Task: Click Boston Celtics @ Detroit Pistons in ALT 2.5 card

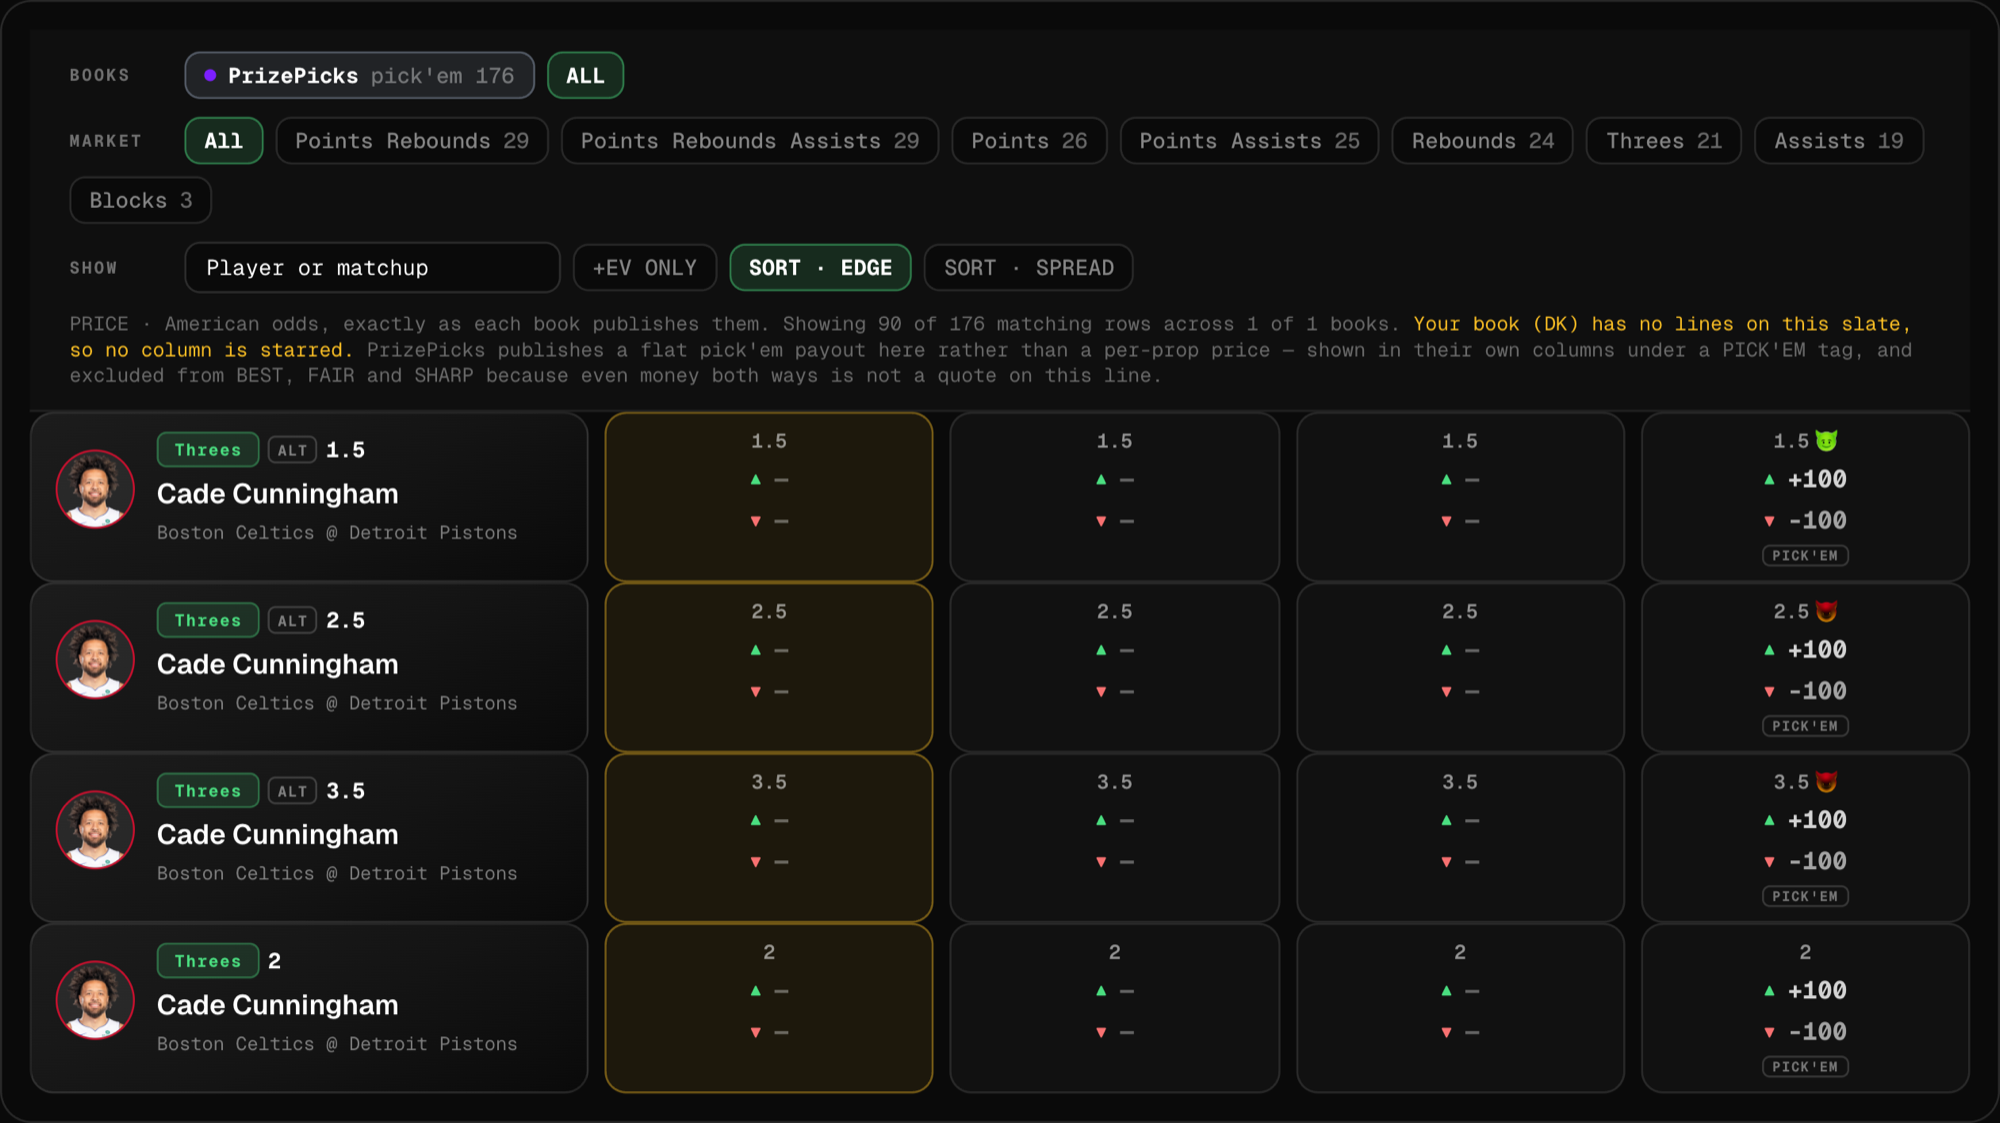Action: 337,703
